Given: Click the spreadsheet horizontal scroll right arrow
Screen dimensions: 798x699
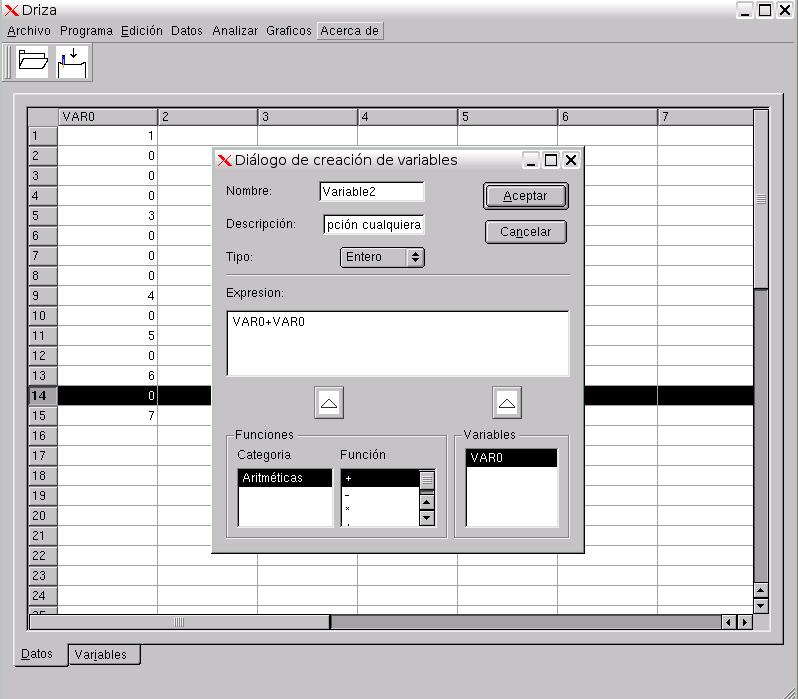Looking at the screenshot, I should [745, 622].
